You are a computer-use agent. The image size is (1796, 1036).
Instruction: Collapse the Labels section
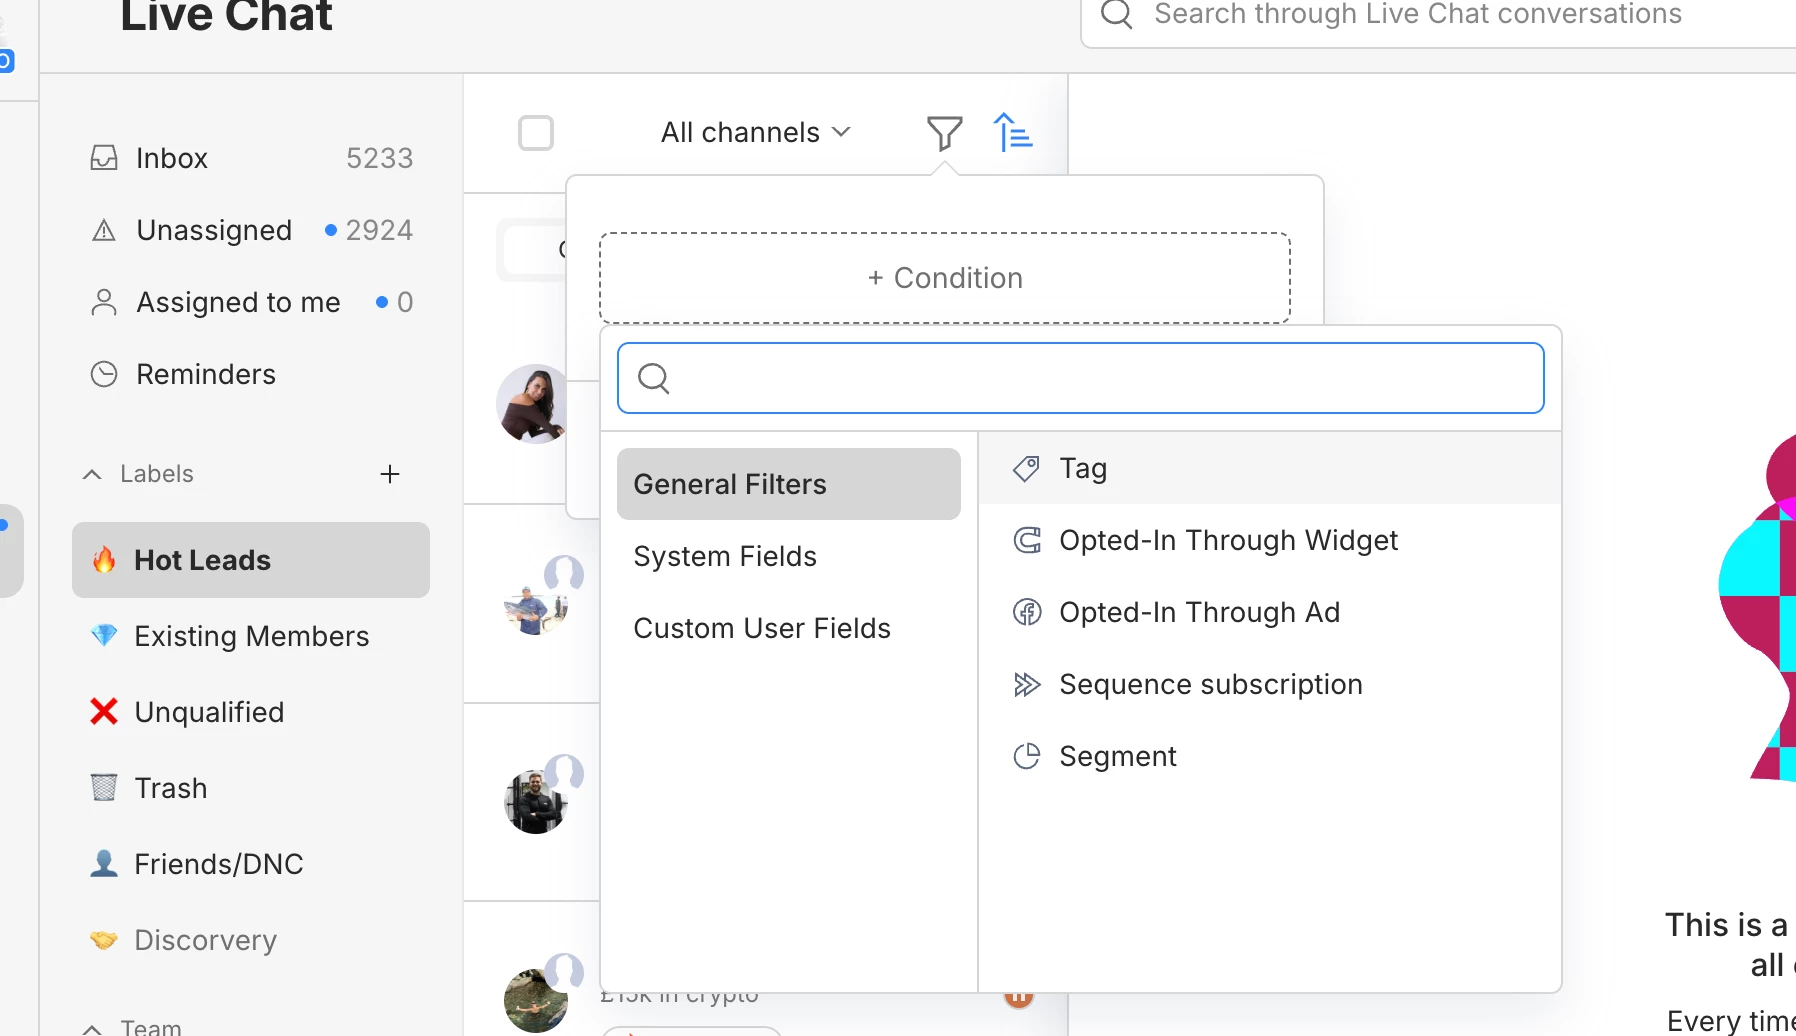[92, 474]
